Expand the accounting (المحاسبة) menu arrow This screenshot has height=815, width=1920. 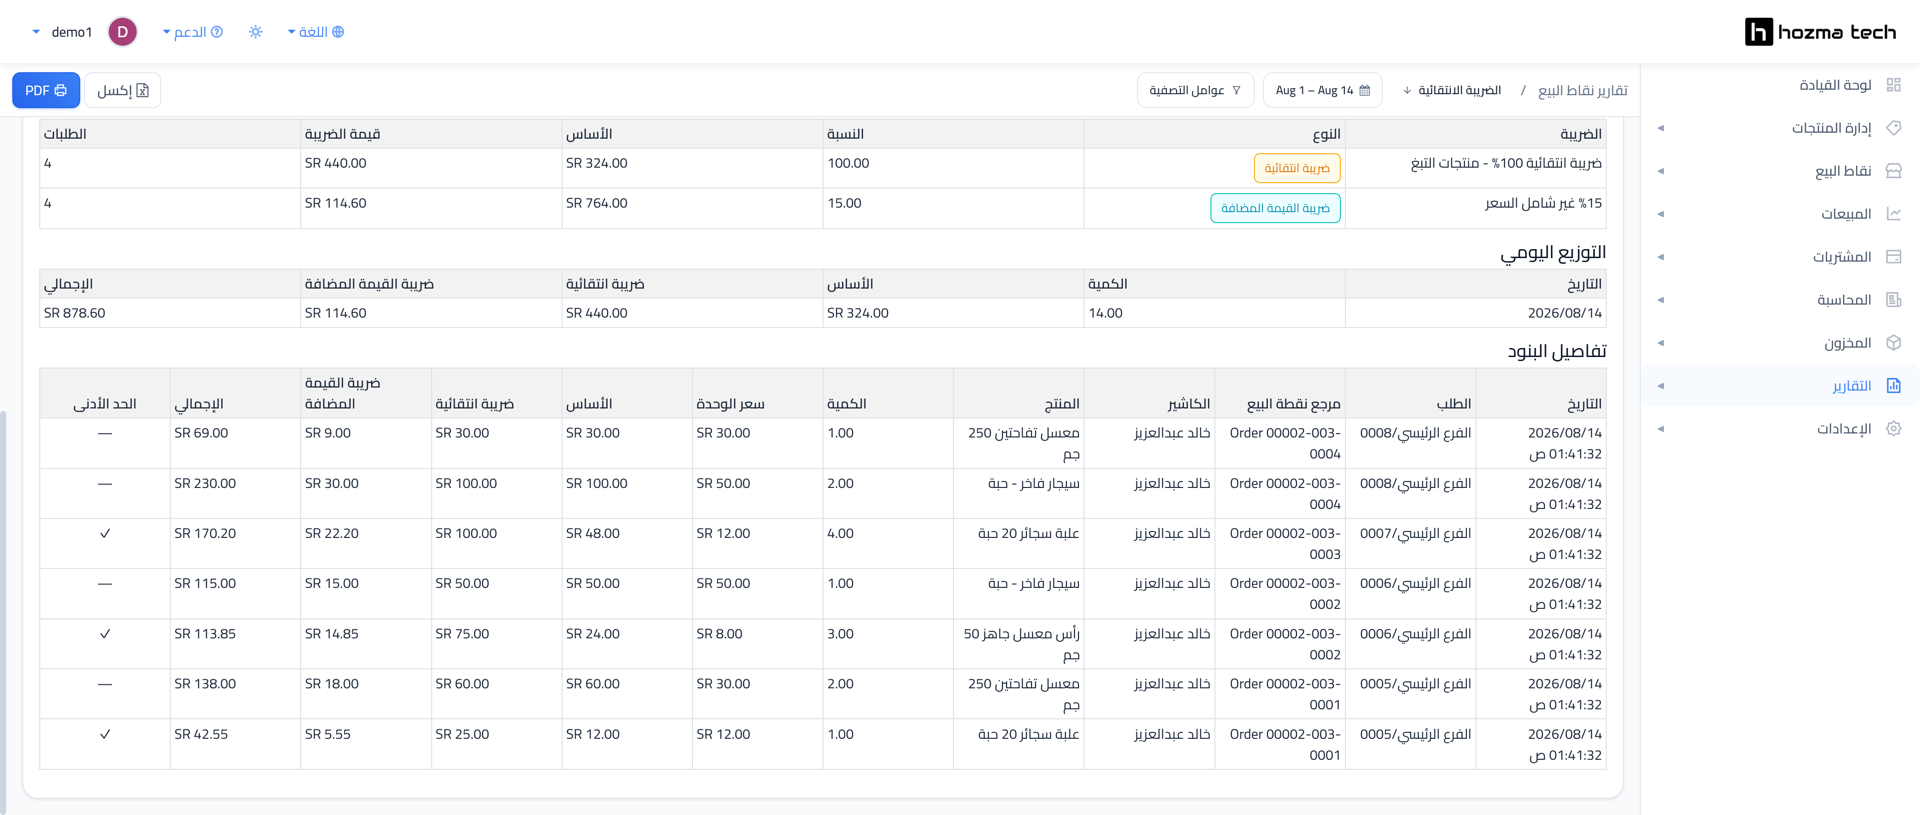[1661, 300]
